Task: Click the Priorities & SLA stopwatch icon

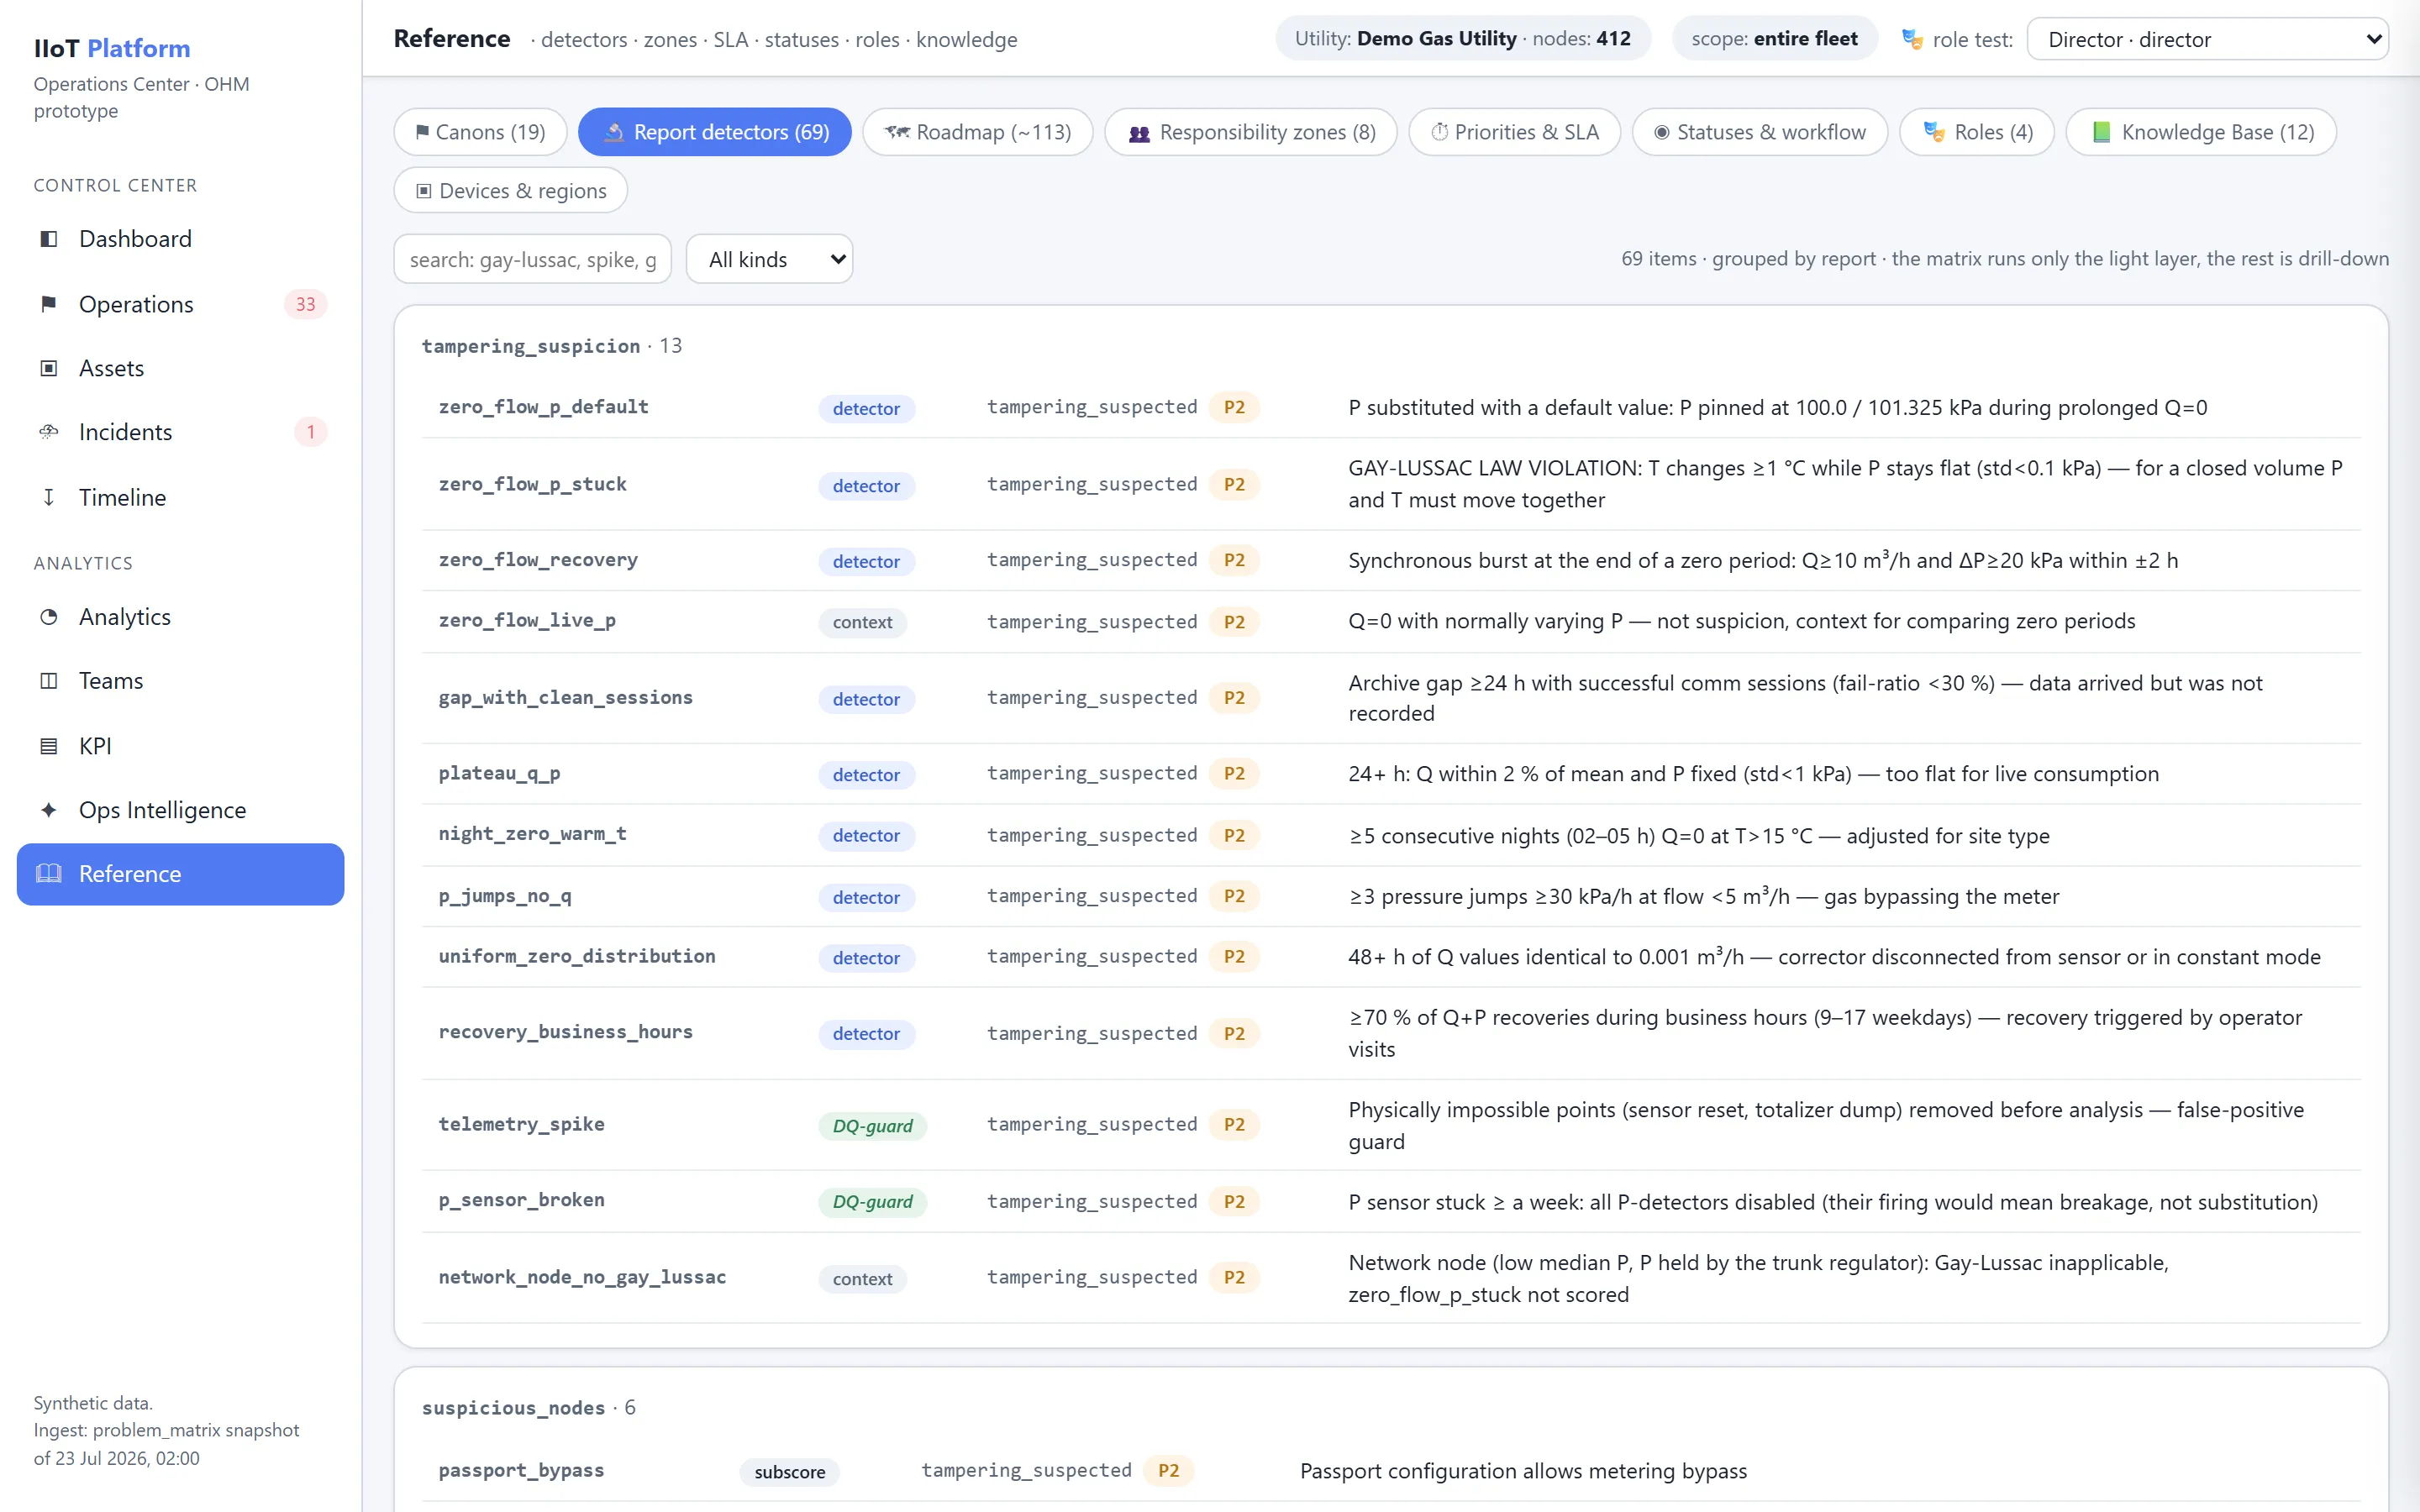Action: click(x=1439, y=132)
